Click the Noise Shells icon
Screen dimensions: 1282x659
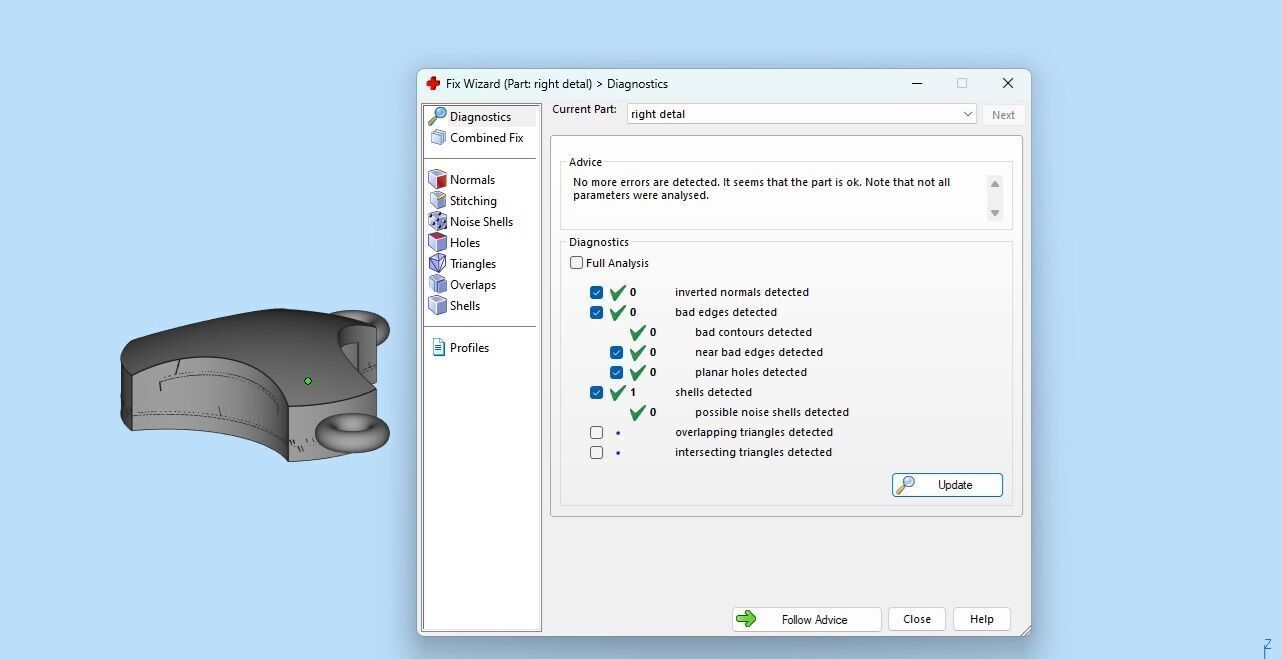(x=437, y=222)
